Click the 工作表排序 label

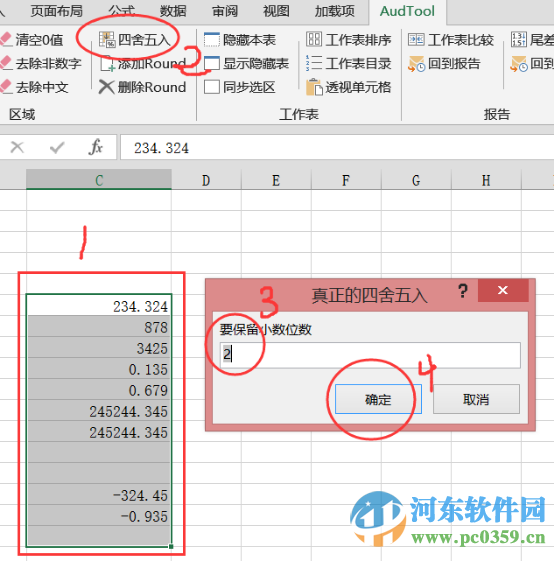tap(359, 39)
